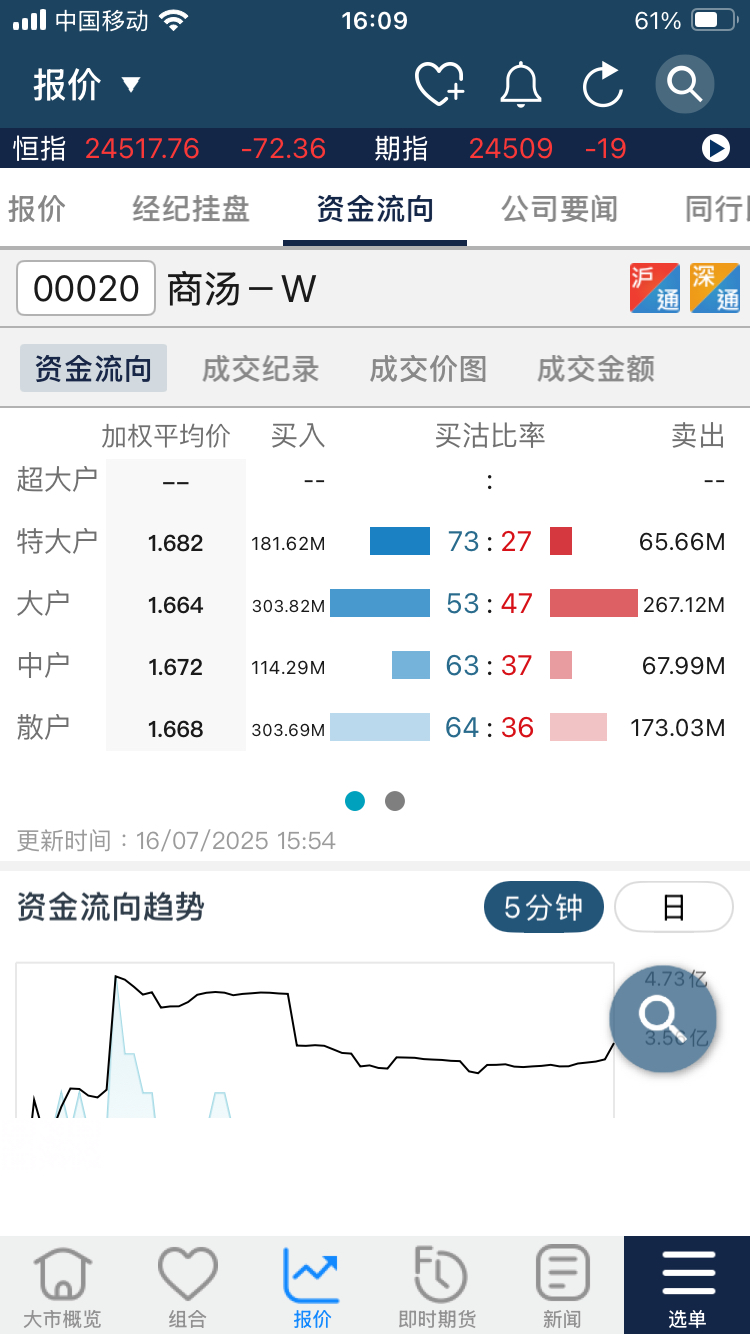Select the 资金流向 sub-tab
This screenshot has width=750, height=1334.
pos(93,369)
